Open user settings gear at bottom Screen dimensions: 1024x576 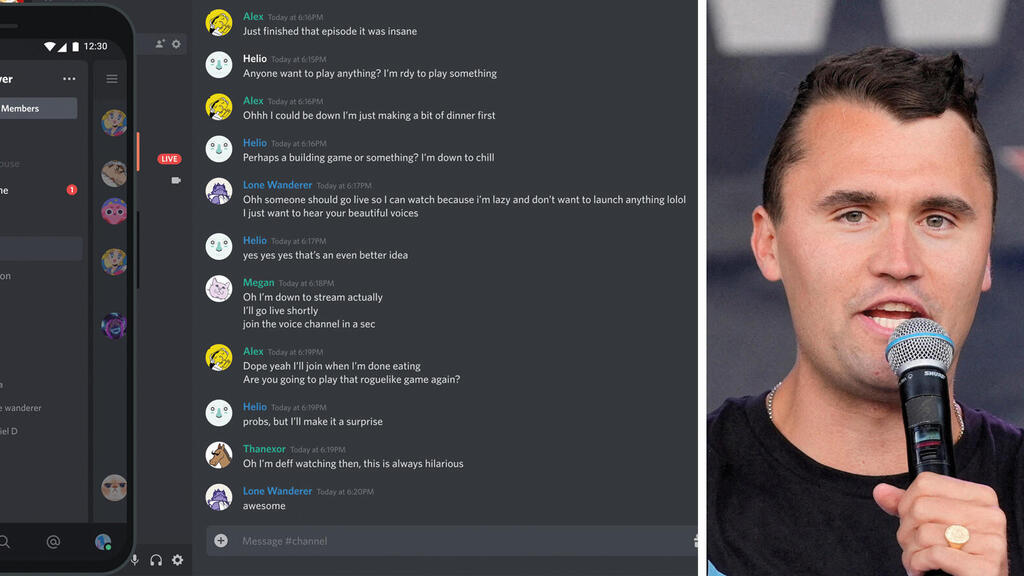click(x=178, y=560)
